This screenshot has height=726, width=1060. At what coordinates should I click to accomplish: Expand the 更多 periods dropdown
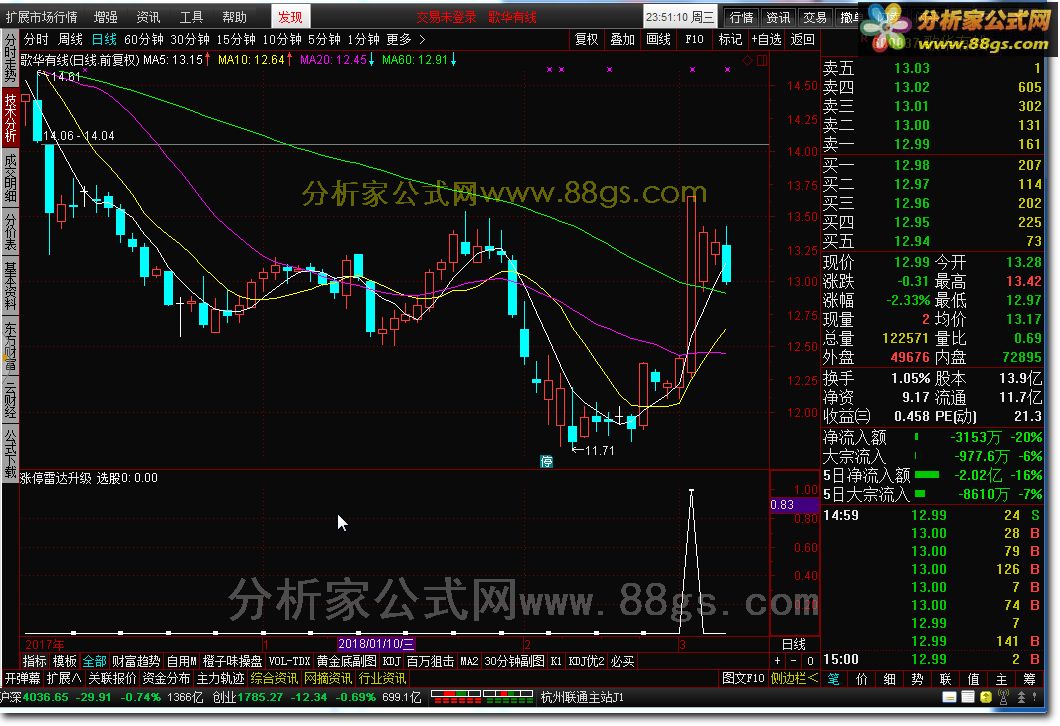(406, 40)
